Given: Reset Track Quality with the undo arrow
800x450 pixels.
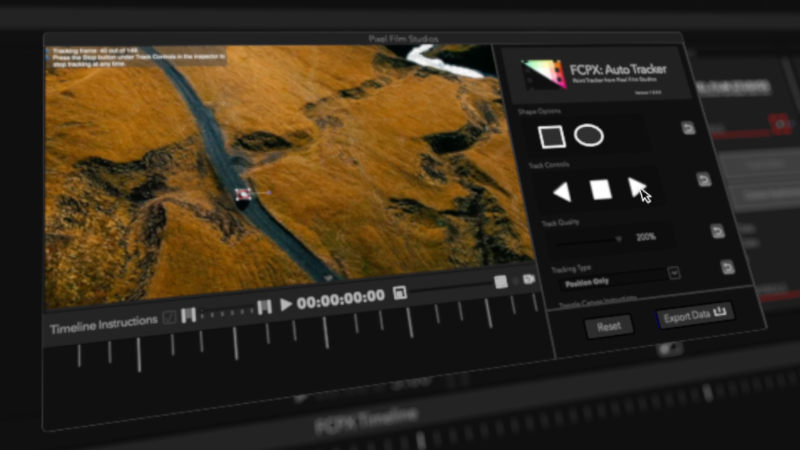Looking at the screenshot, I should pyautogui.click(x=717, y=231).
